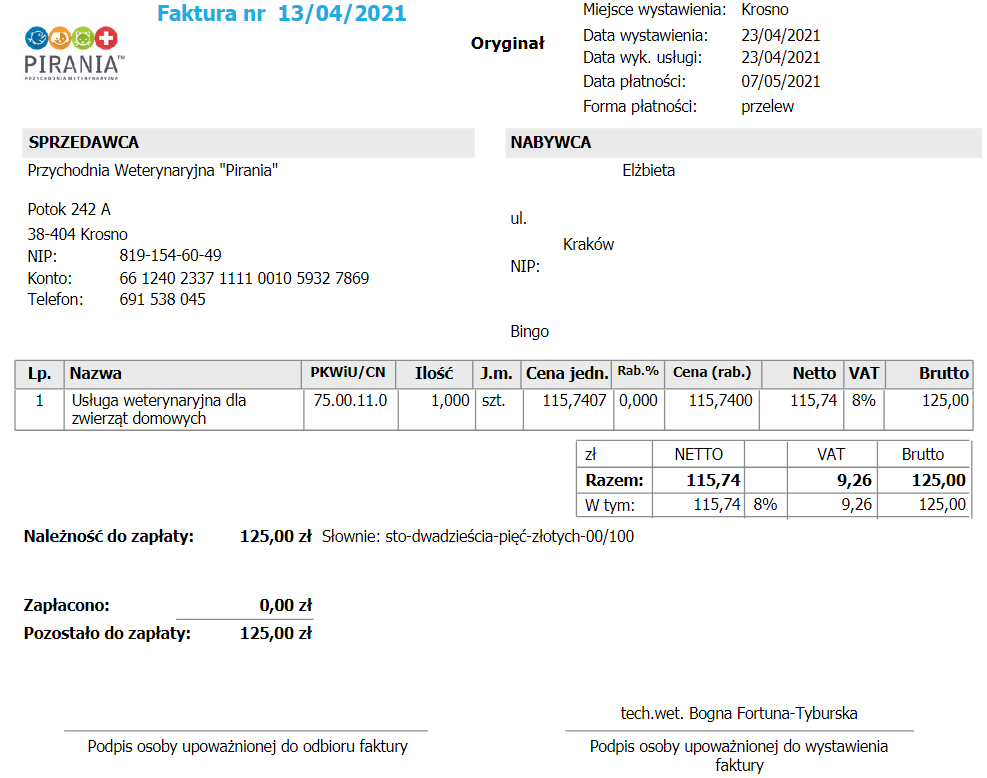
Task: Select item name 'Usługa weterynaryjna dla zwierząt domowych'
Action: tap(159, 409)
